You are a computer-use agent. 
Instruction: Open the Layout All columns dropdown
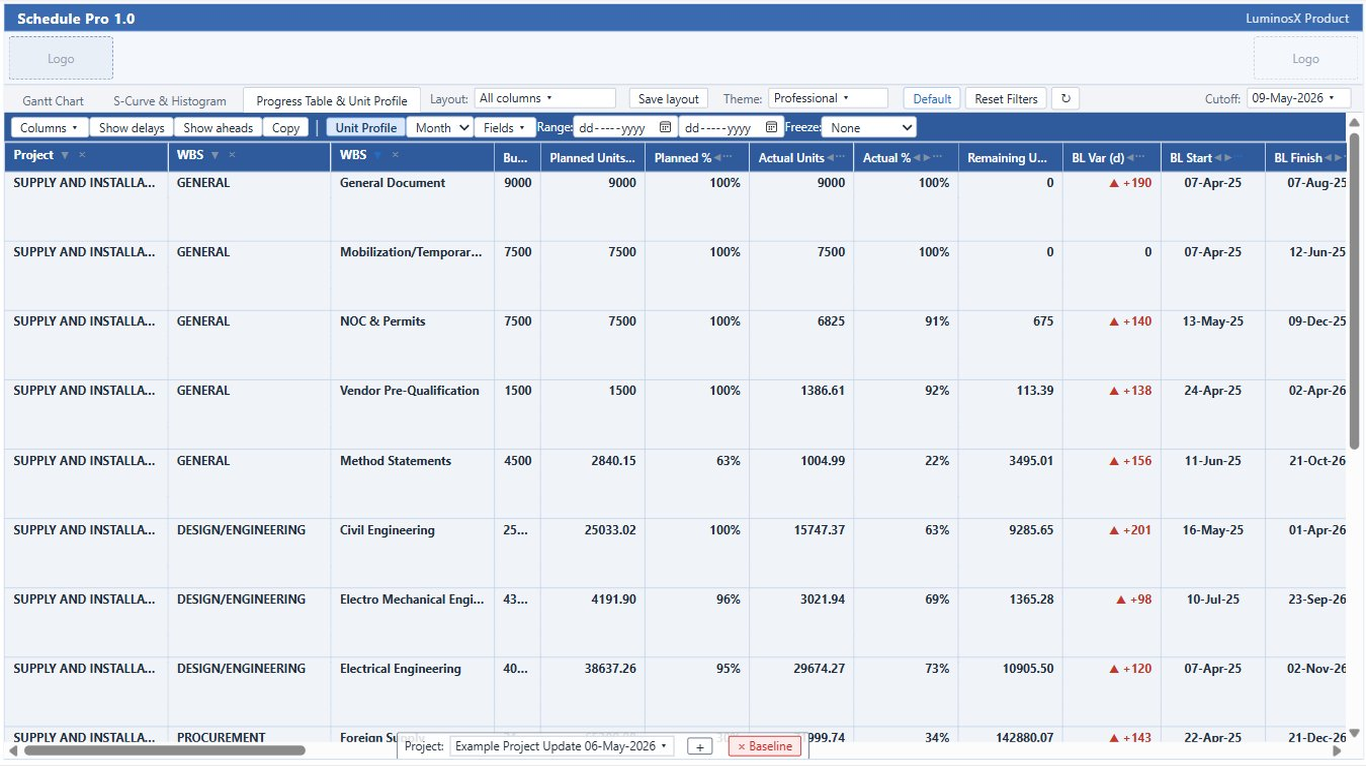click(545, 98)
